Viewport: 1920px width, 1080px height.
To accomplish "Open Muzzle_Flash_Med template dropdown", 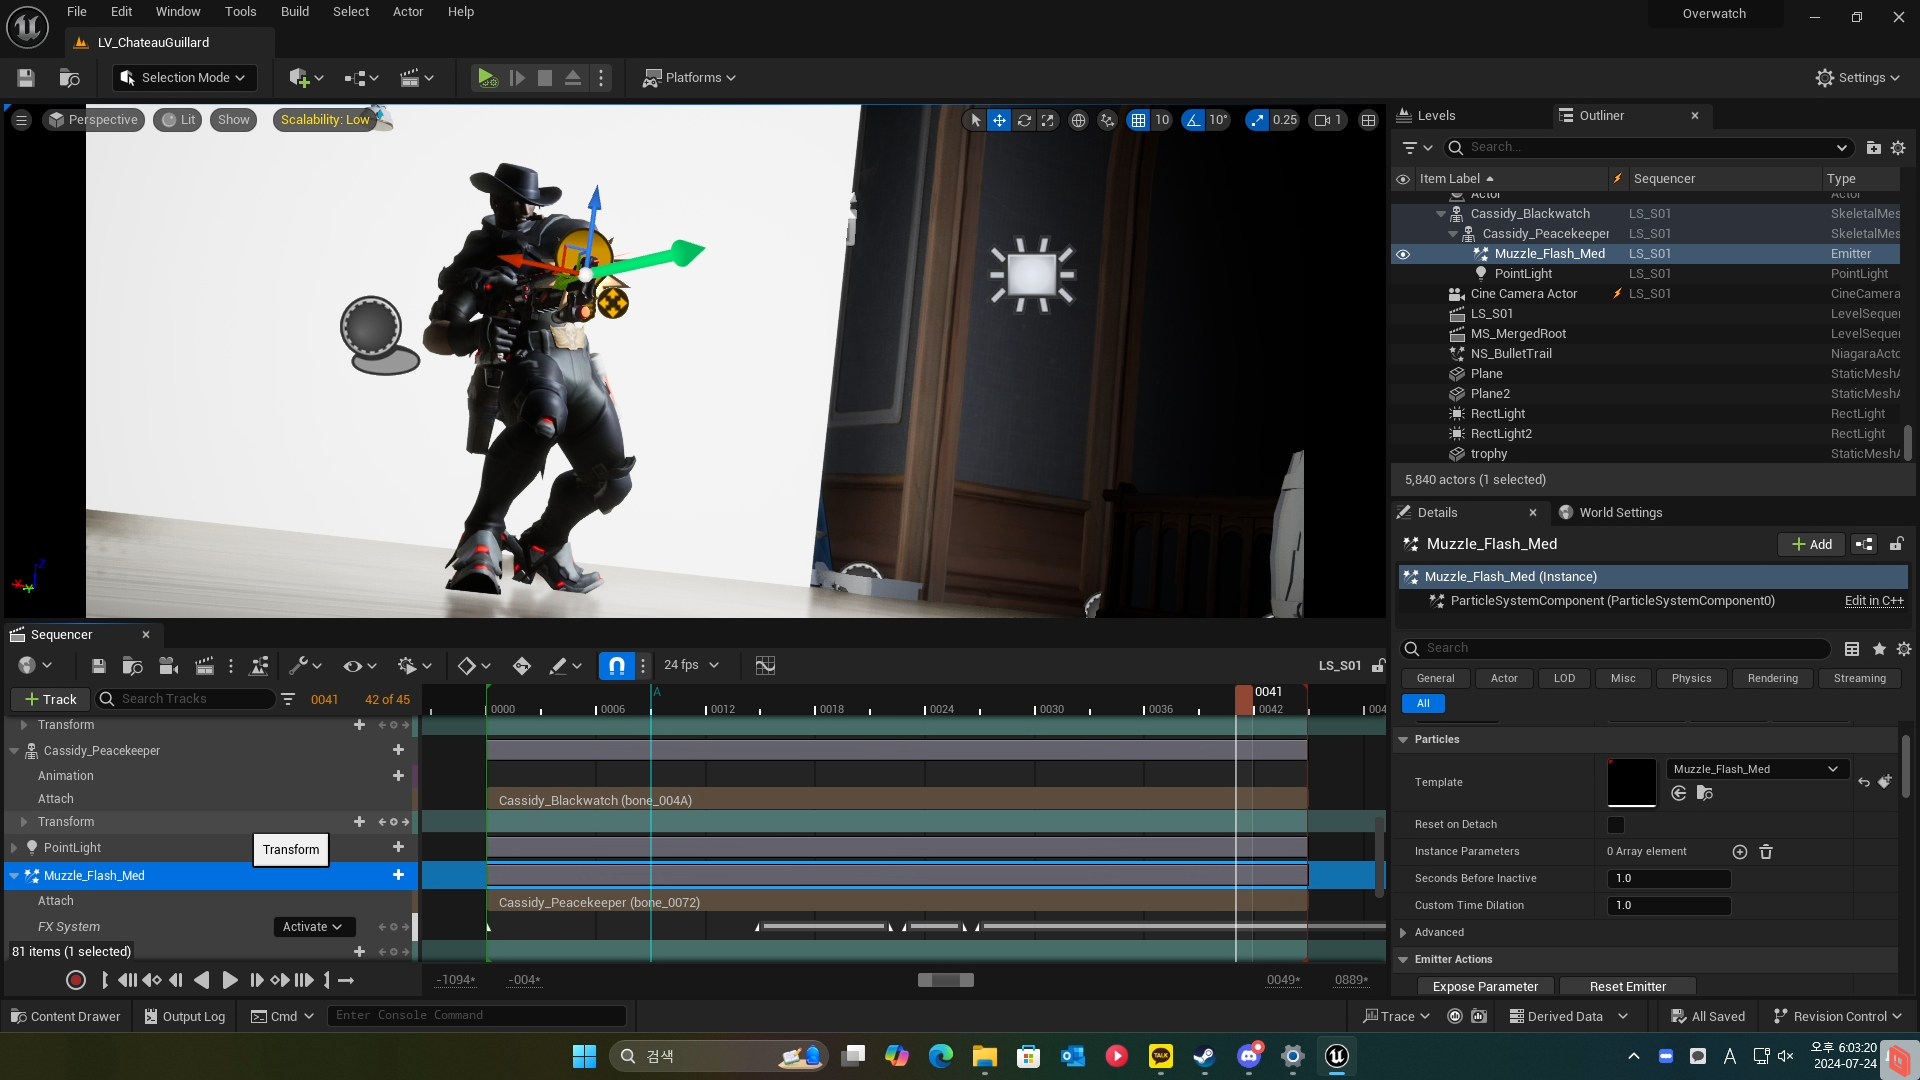I will [x=1757, y=769].
